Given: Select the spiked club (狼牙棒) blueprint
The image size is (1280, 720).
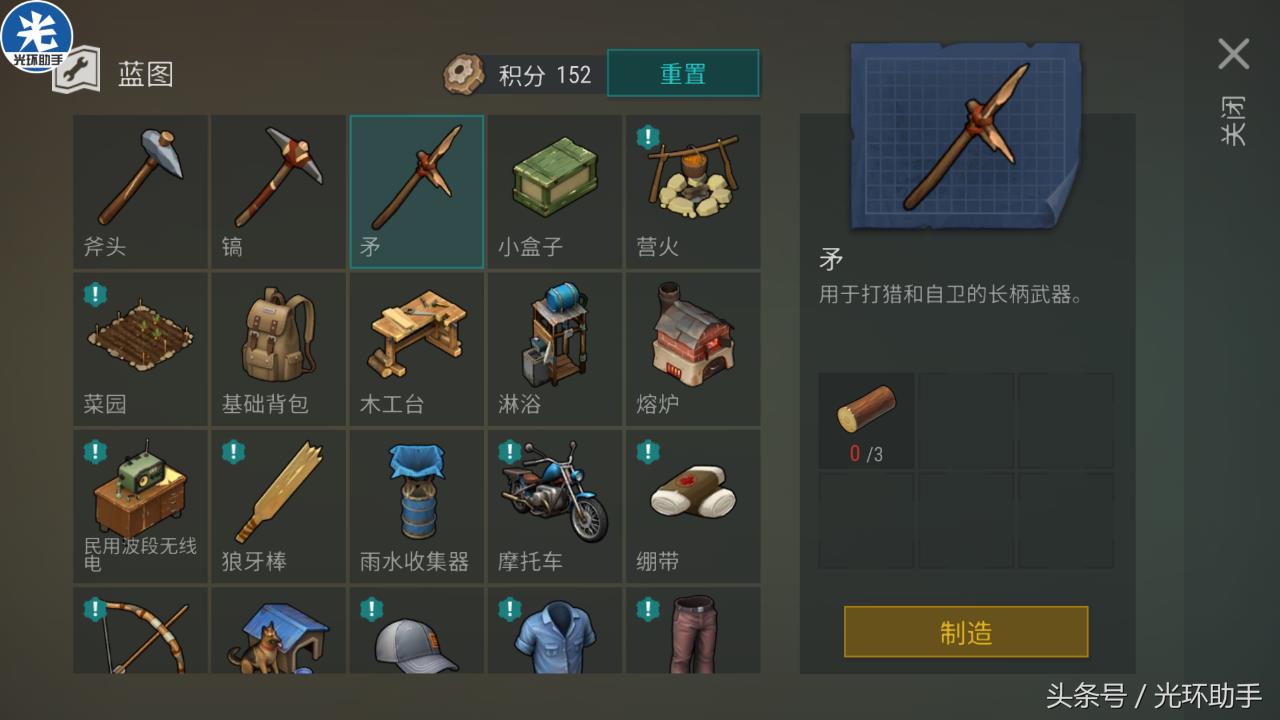Looking at the screenshot, I should click(x=278, y=507).
